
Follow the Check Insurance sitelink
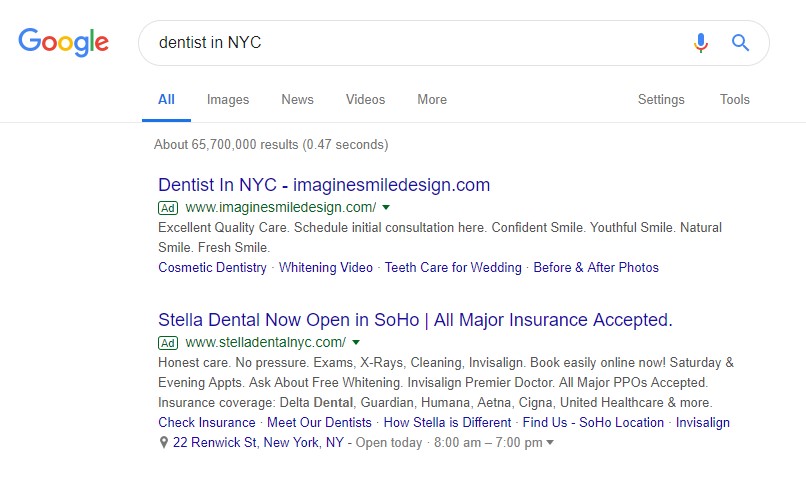(x=207, y=422)
